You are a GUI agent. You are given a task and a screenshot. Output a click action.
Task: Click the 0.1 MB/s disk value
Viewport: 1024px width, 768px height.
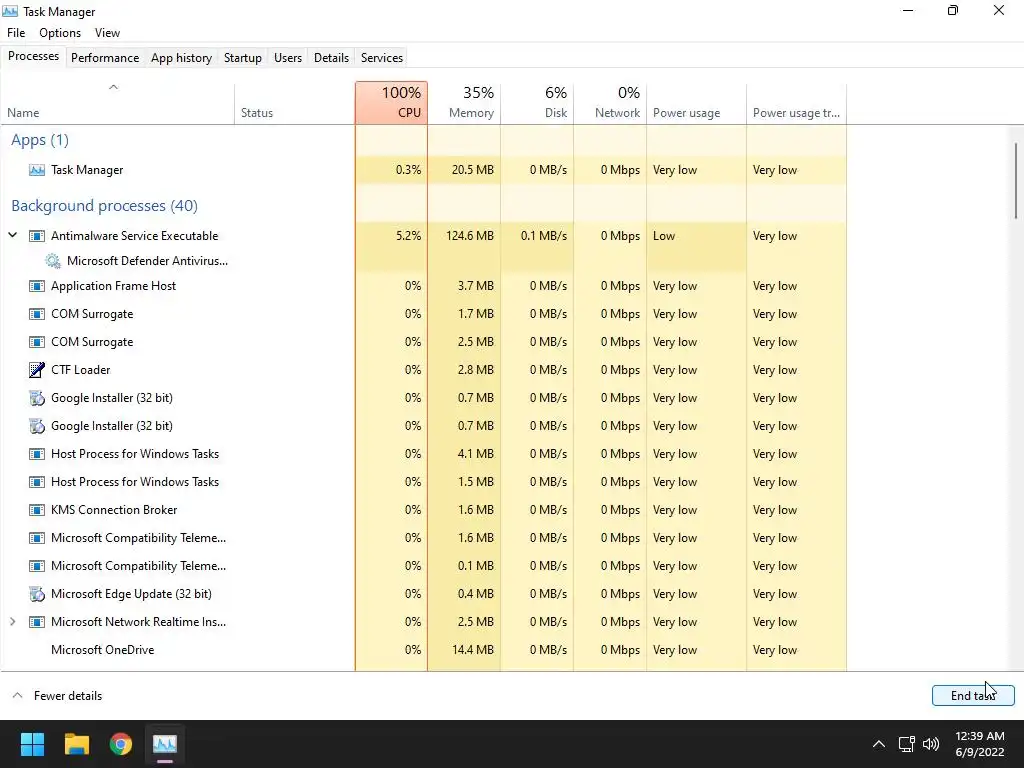[543, 236]
